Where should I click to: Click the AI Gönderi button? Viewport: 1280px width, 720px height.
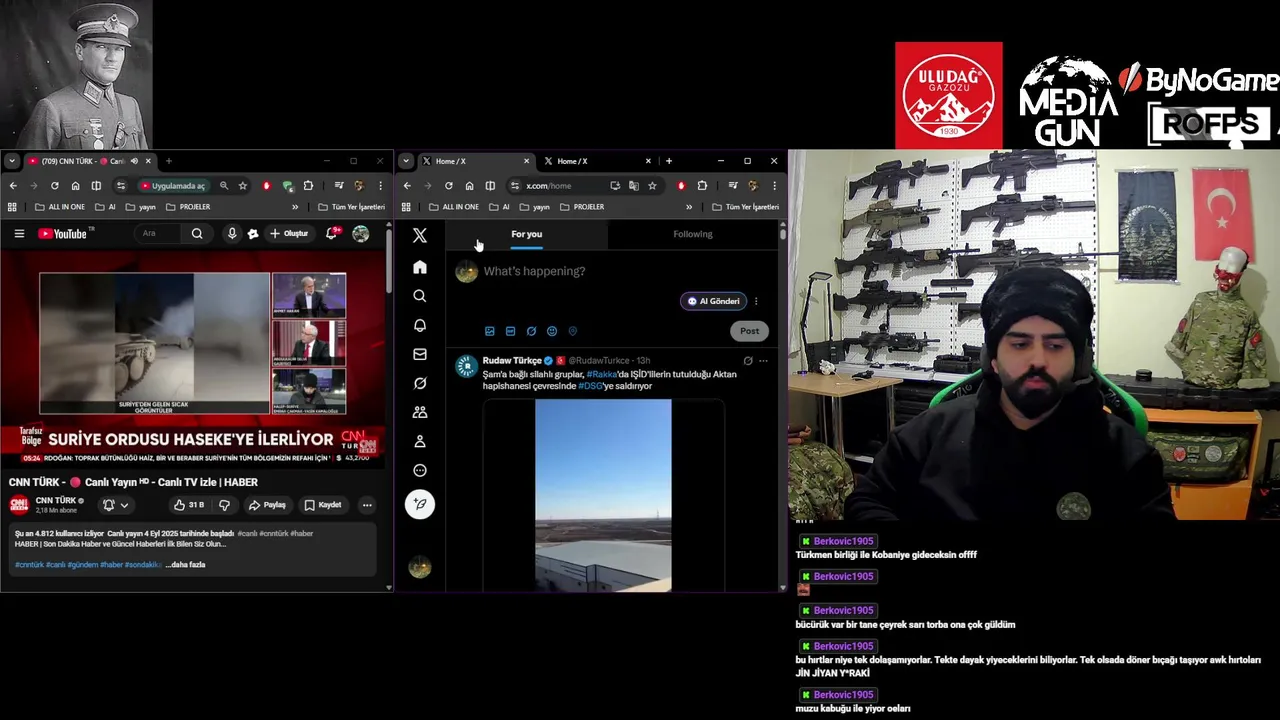[x=713, y=301]
